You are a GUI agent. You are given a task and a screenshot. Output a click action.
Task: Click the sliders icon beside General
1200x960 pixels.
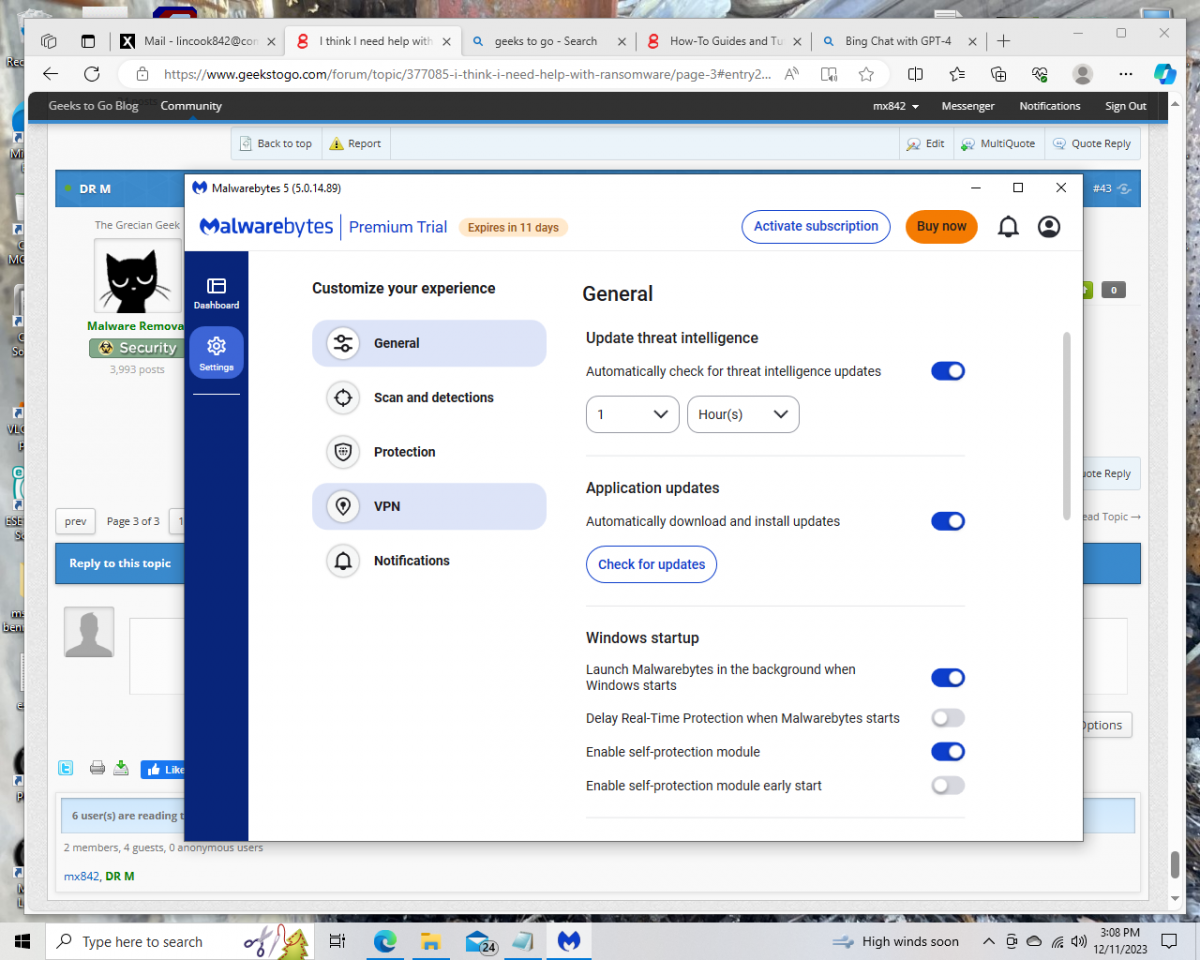343,343
